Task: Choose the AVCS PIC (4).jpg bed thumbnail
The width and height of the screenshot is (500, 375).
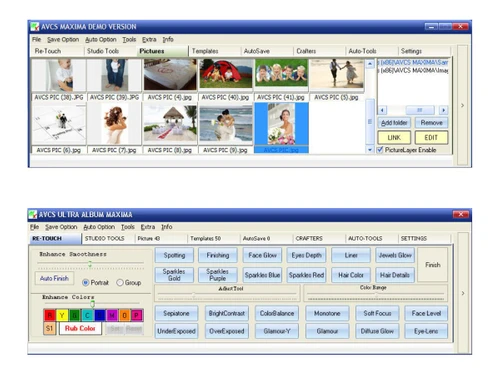Action: click(170, 75)
